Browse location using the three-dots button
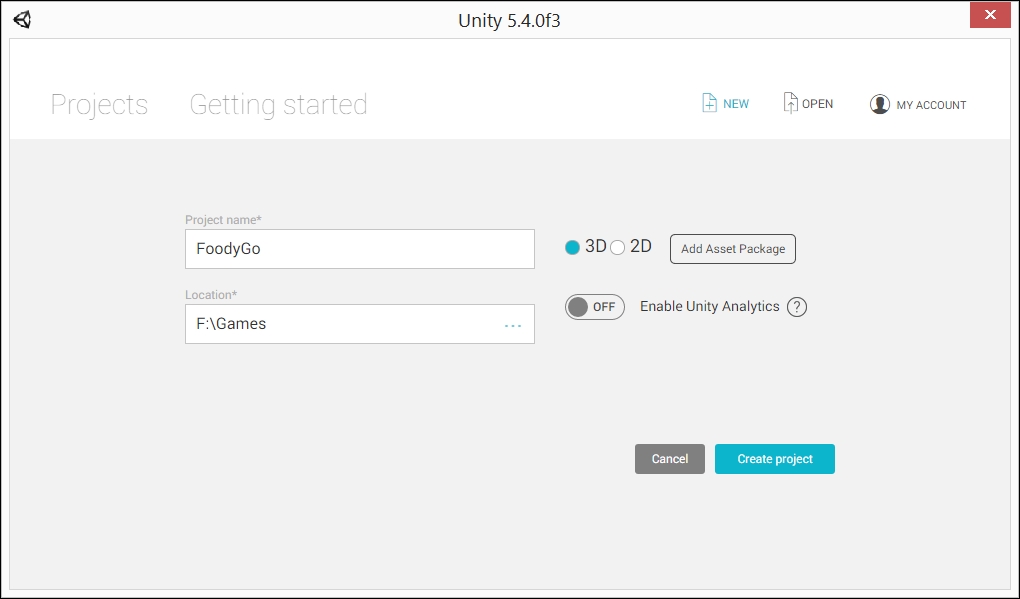1020x599 pixels. [x=513, y=325]
